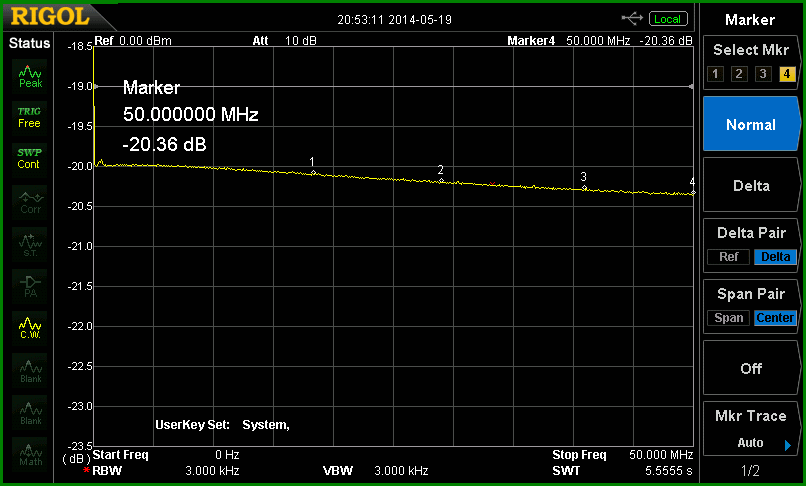
Task: Select the USB connection icon
Action: tap(632, 19)
